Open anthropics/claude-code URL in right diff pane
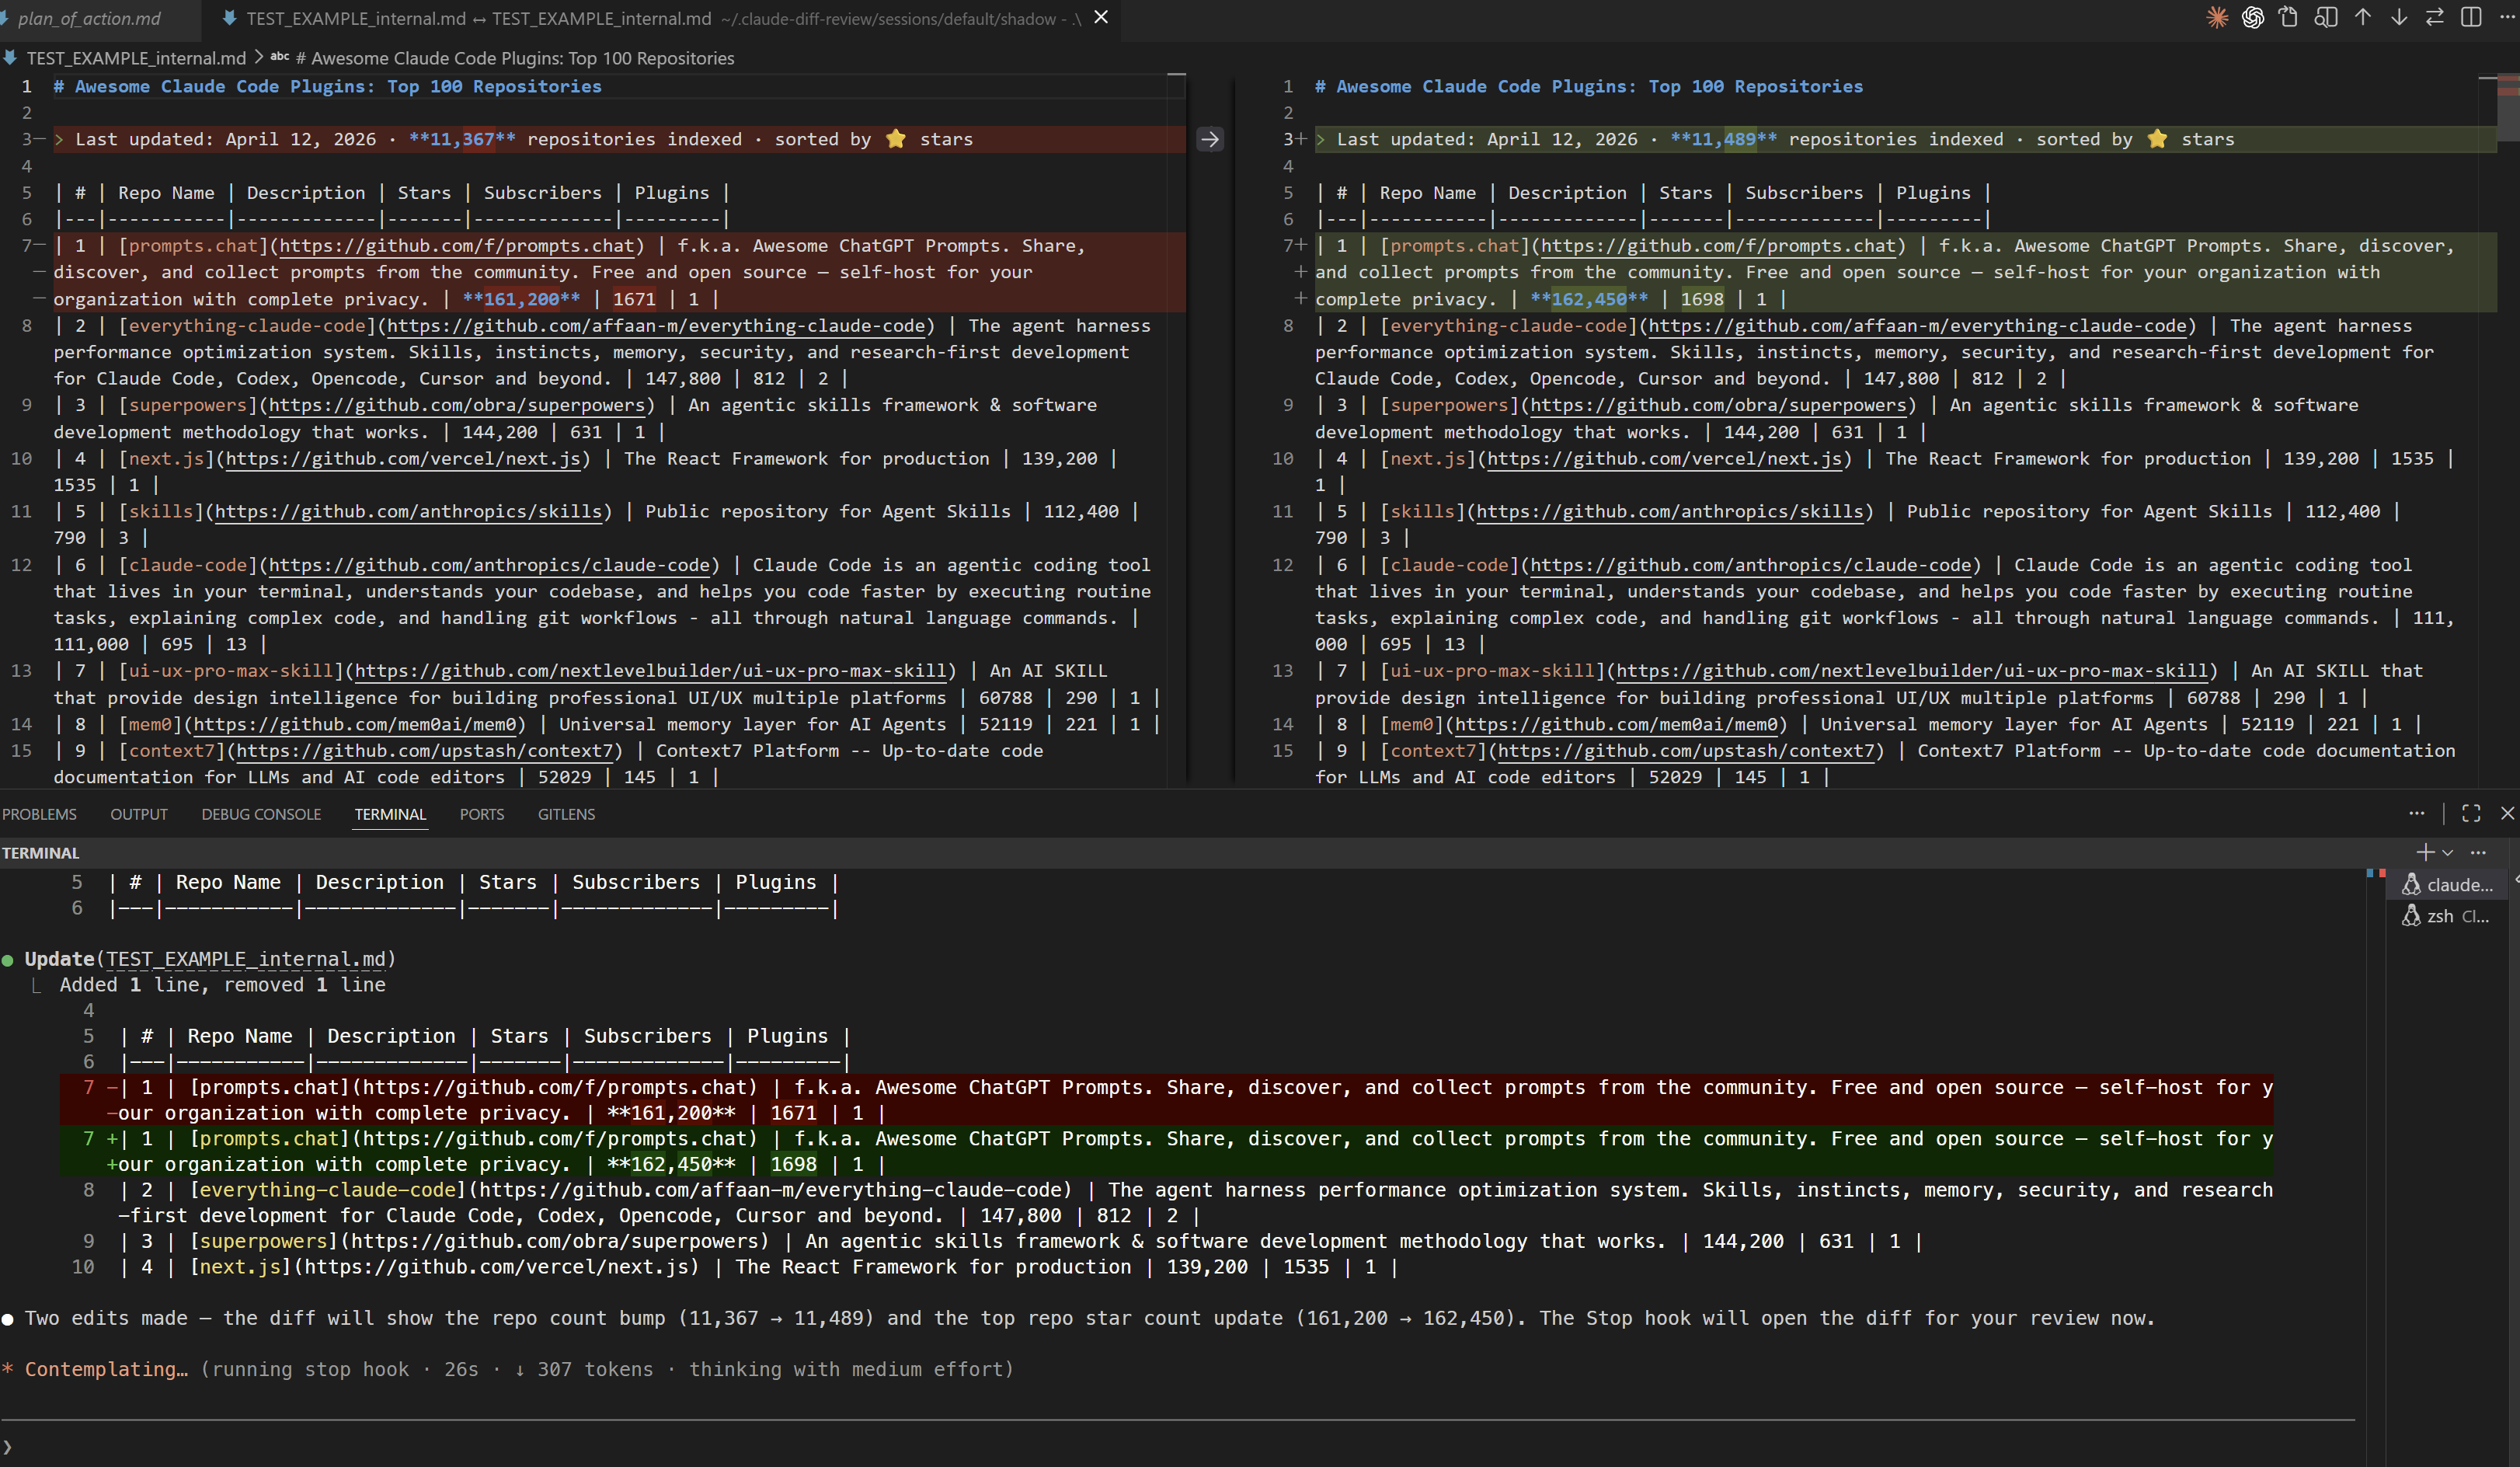 point(1751,565)
